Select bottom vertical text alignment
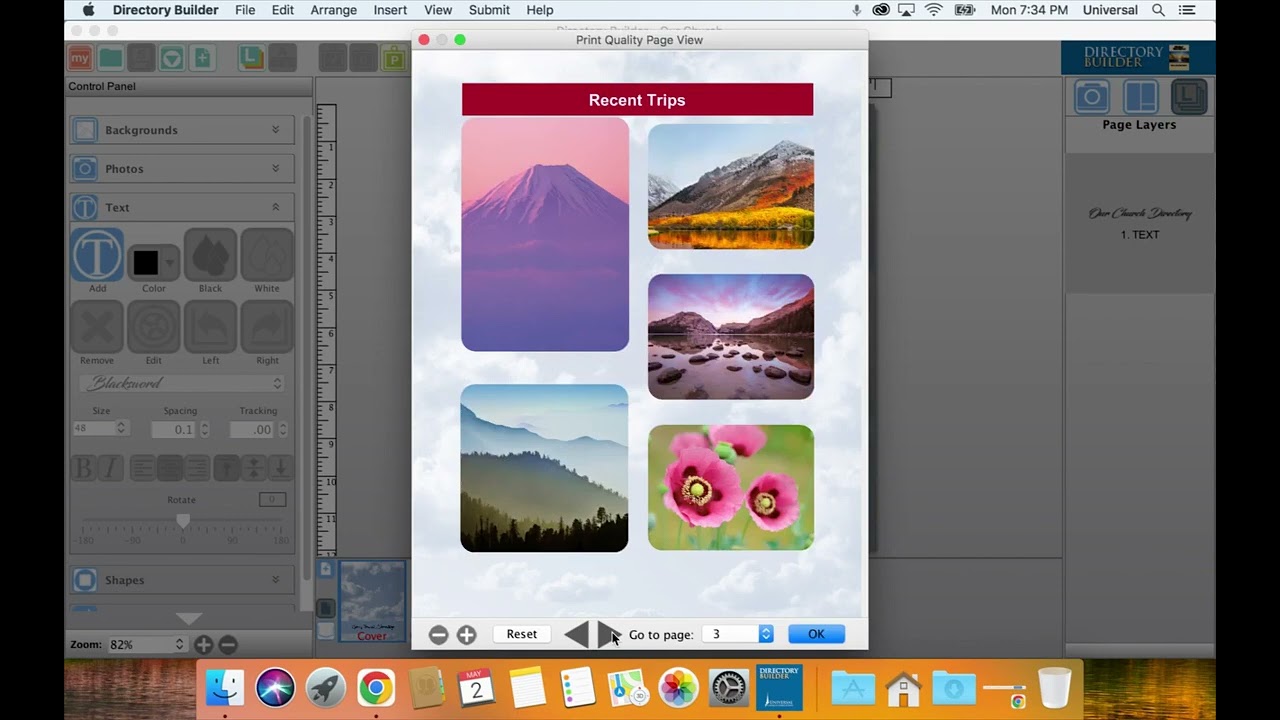 click(281, 467)
